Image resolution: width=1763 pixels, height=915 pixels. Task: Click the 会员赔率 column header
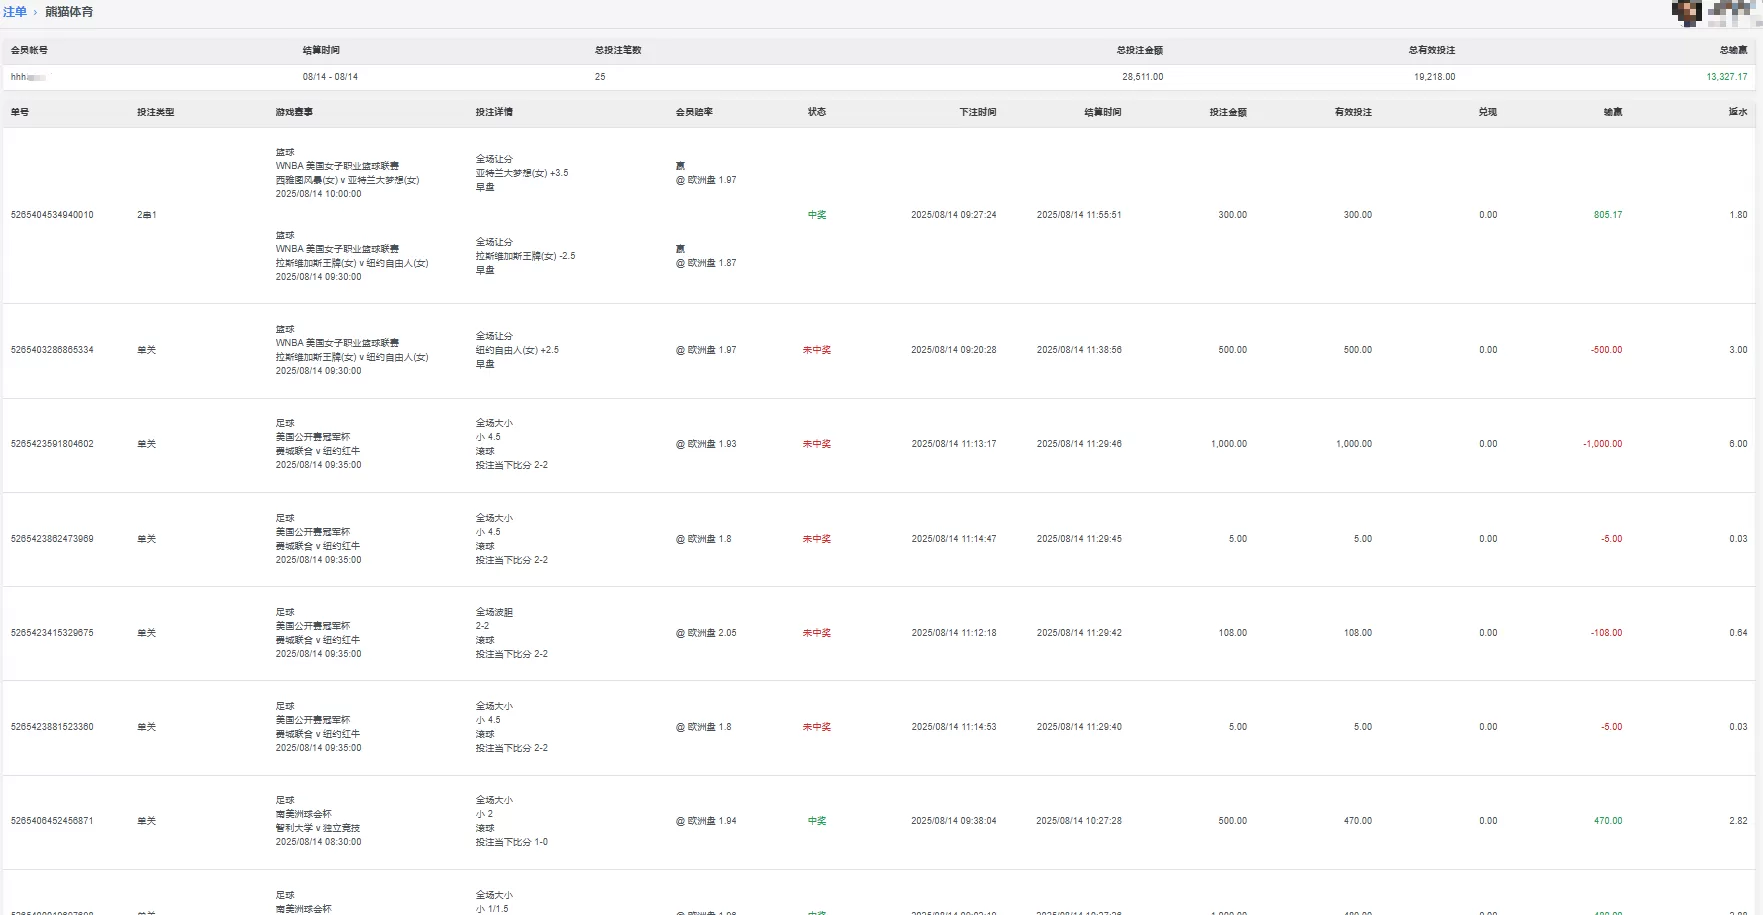pos(694,112)
